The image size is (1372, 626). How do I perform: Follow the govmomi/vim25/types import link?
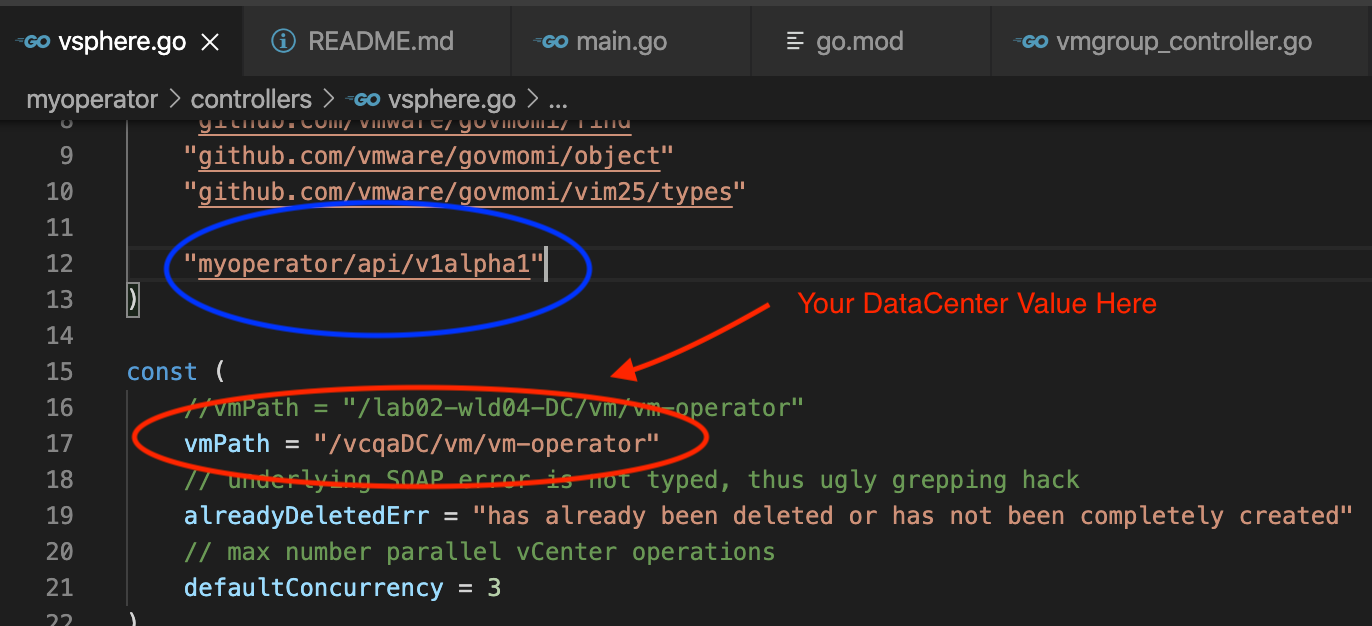(465, 192)
